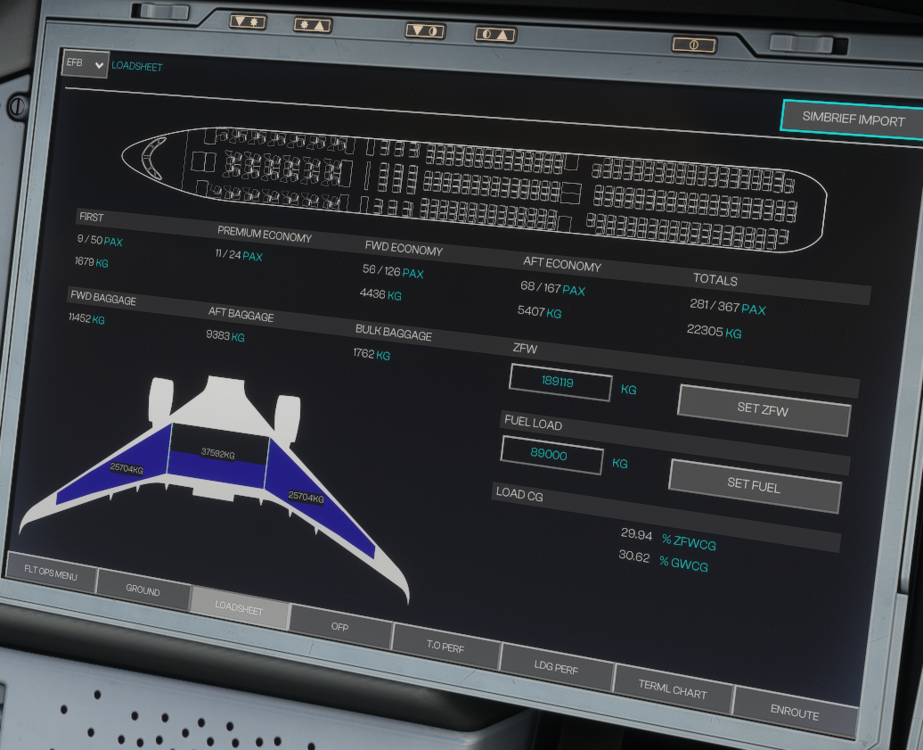Image resolution: width=923 pixels, height=750 pixels.
Task: Open the EFB dropdown menu
Action: [84, 64]
